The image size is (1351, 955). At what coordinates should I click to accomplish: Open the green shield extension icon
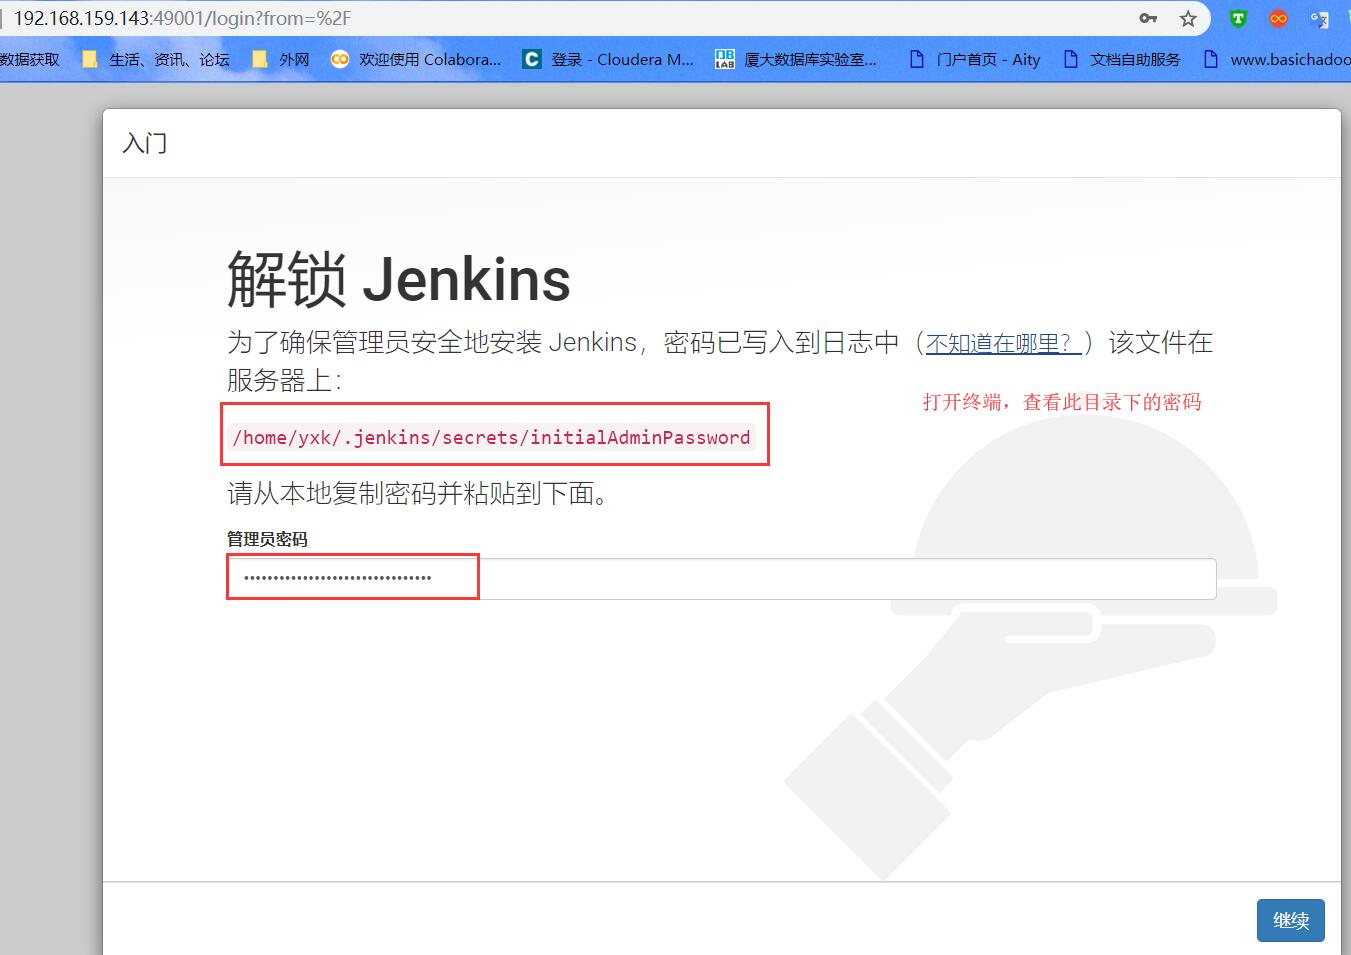click(1238, 18)
